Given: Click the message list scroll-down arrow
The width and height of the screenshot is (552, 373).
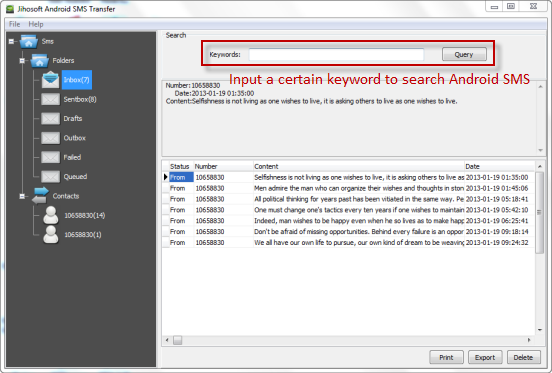Looking at the screenshot, I should (540, 330).
